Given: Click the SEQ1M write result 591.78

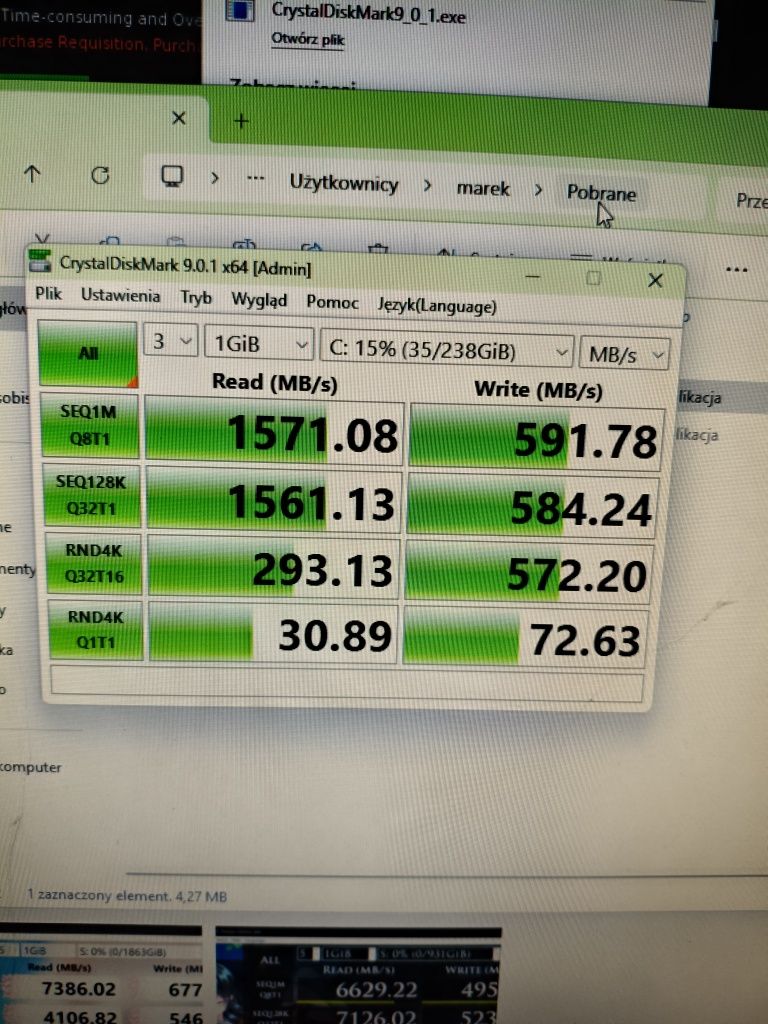Looking at the screenshot, I should (536, 438).
